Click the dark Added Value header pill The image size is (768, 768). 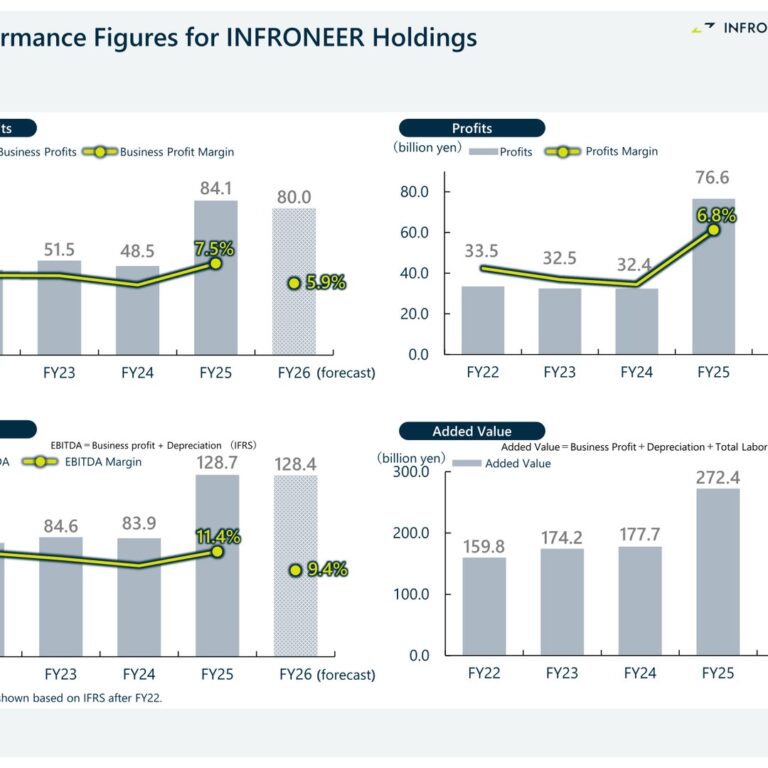pos(472,431)
